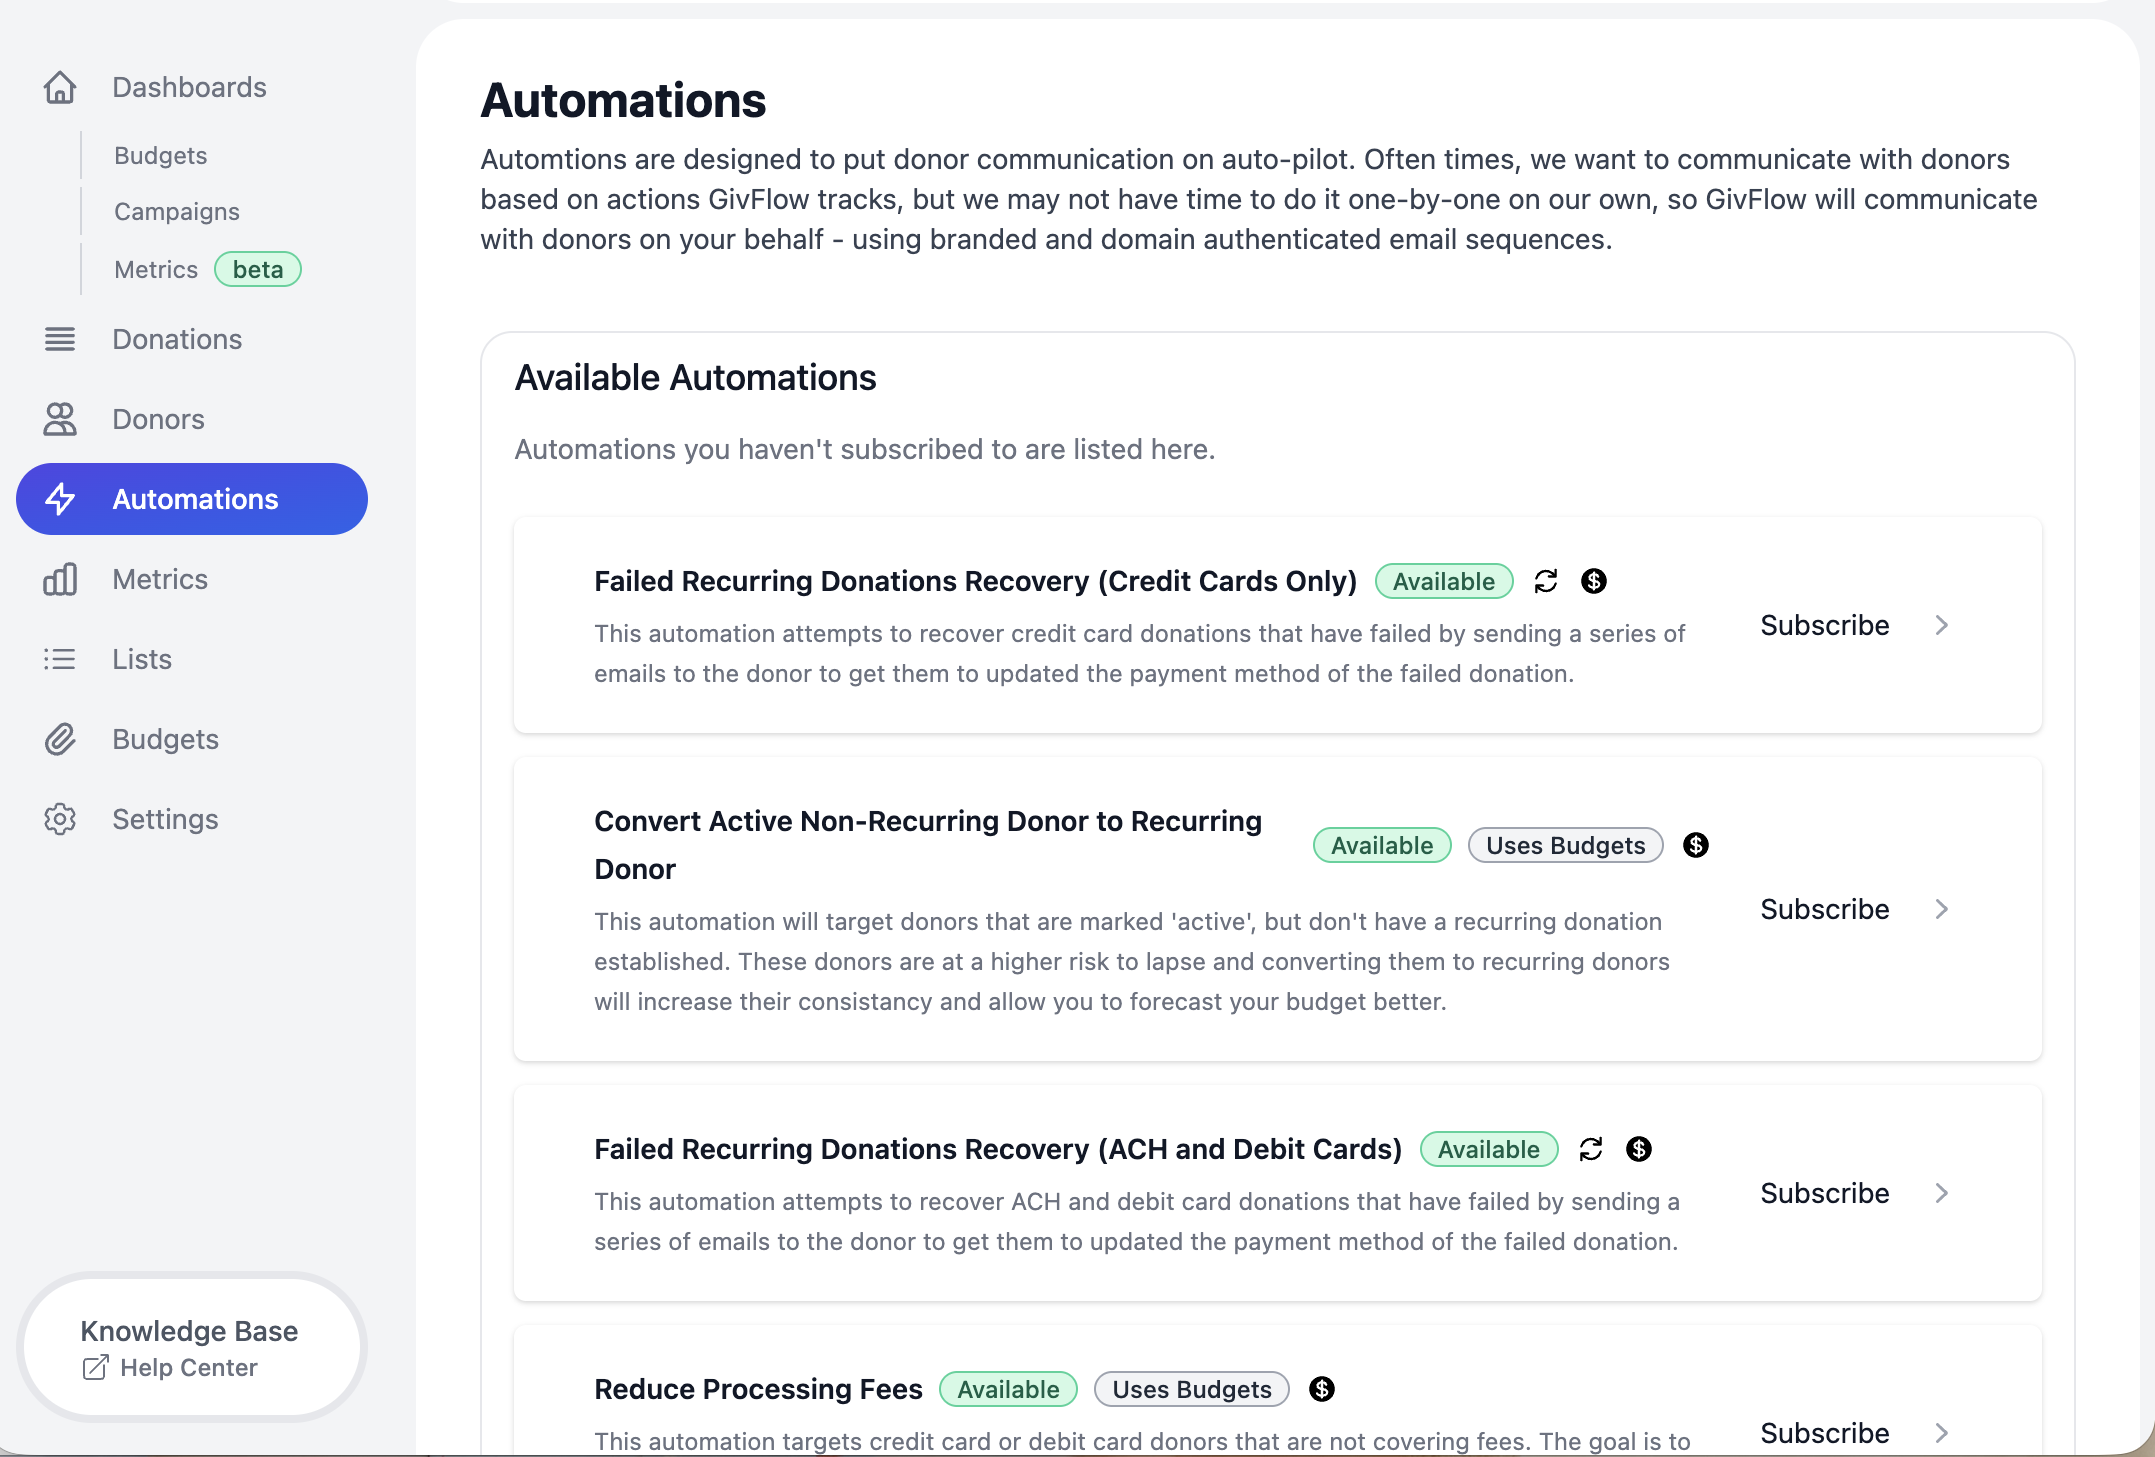The height and width of the screenshot is (1457, 2155).
Task: Open the Help Center link
Action: pyautogui.click(x=188, y=1367)
